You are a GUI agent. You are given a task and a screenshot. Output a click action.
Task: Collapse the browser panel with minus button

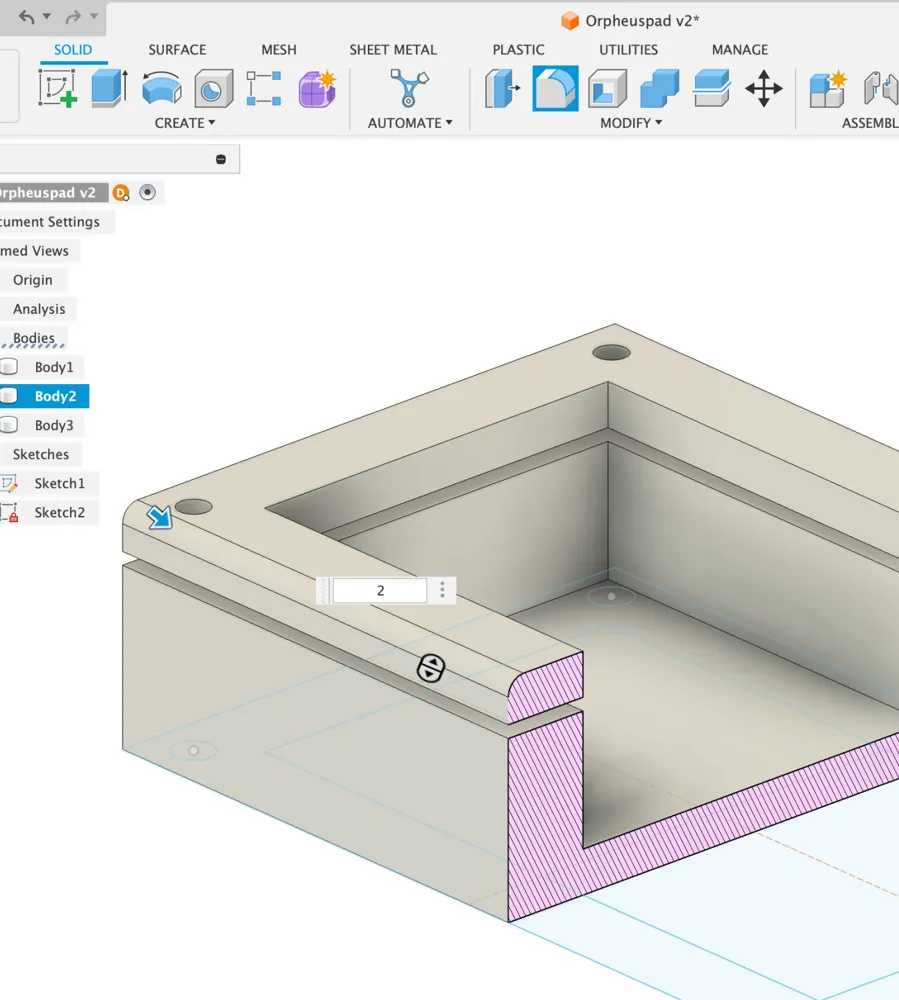tap(221, 159)
